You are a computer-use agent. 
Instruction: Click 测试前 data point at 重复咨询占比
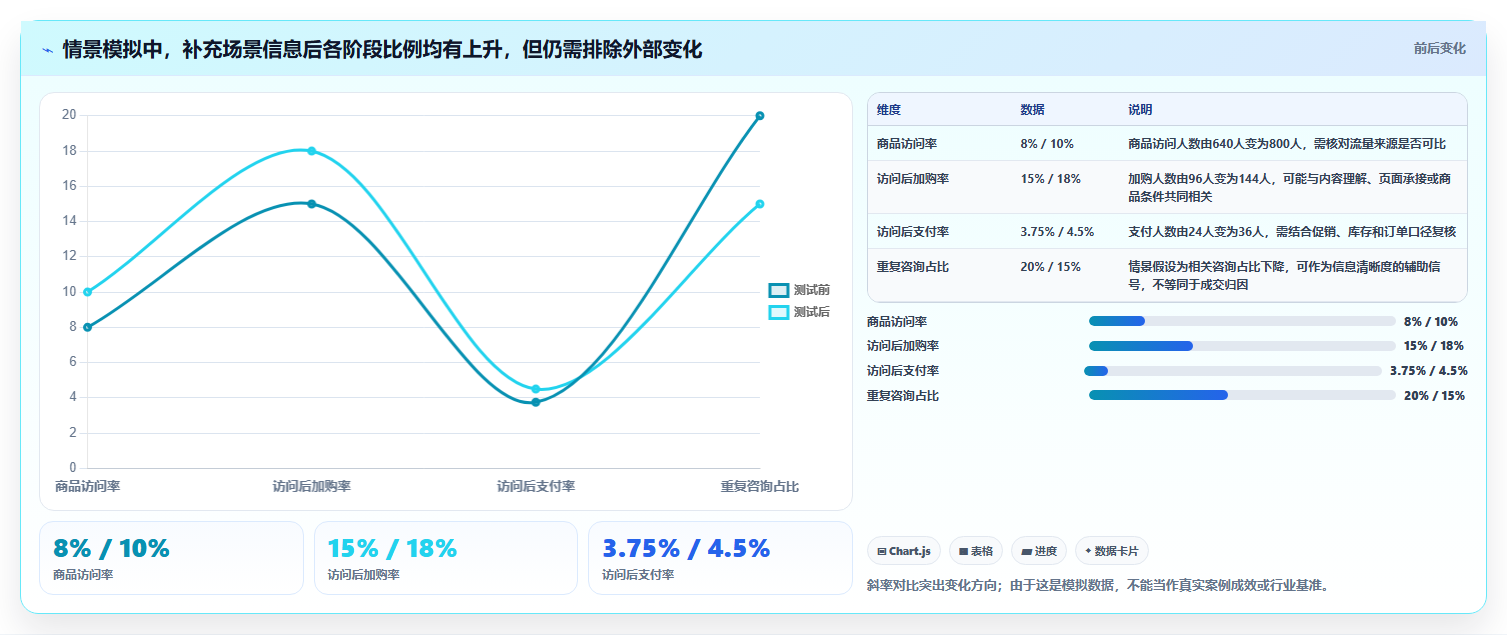pyautogui.click(x=760, y=116)
